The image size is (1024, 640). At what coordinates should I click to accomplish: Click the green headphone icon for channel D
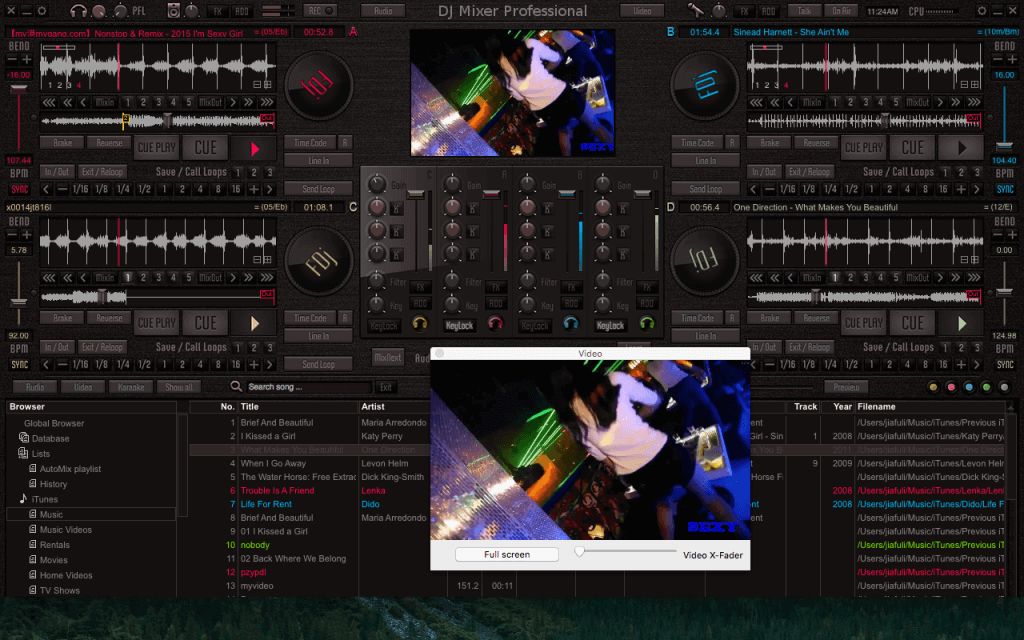click(x=646, y=323)
